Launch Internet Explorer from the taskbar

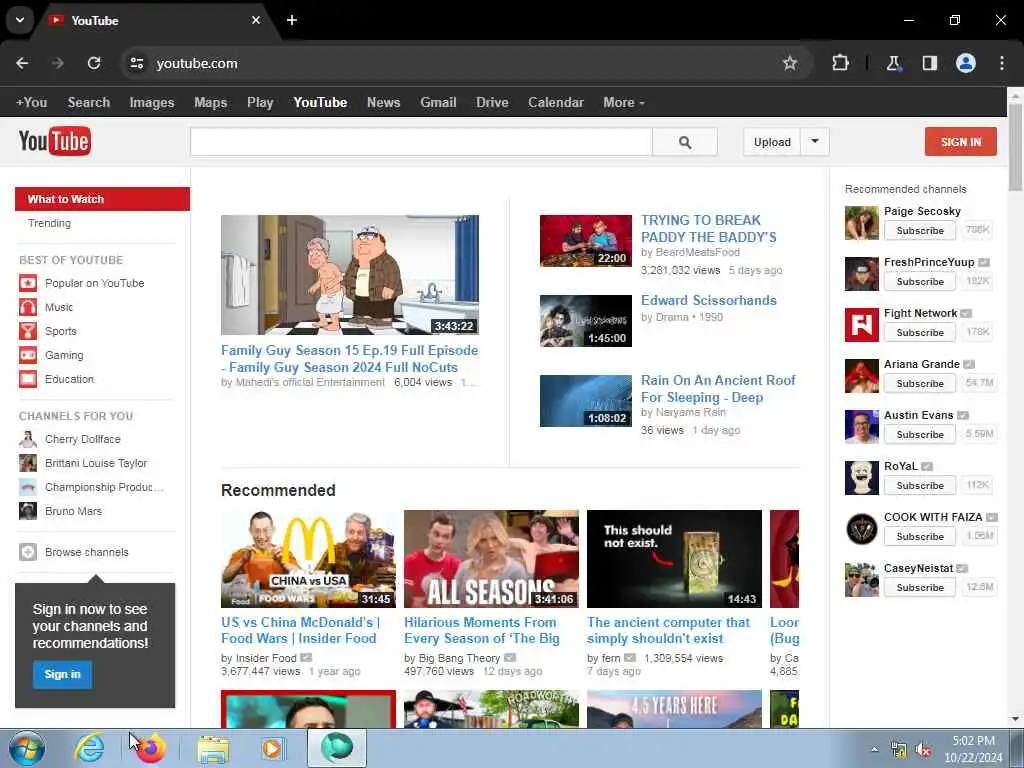coord(89,748)
